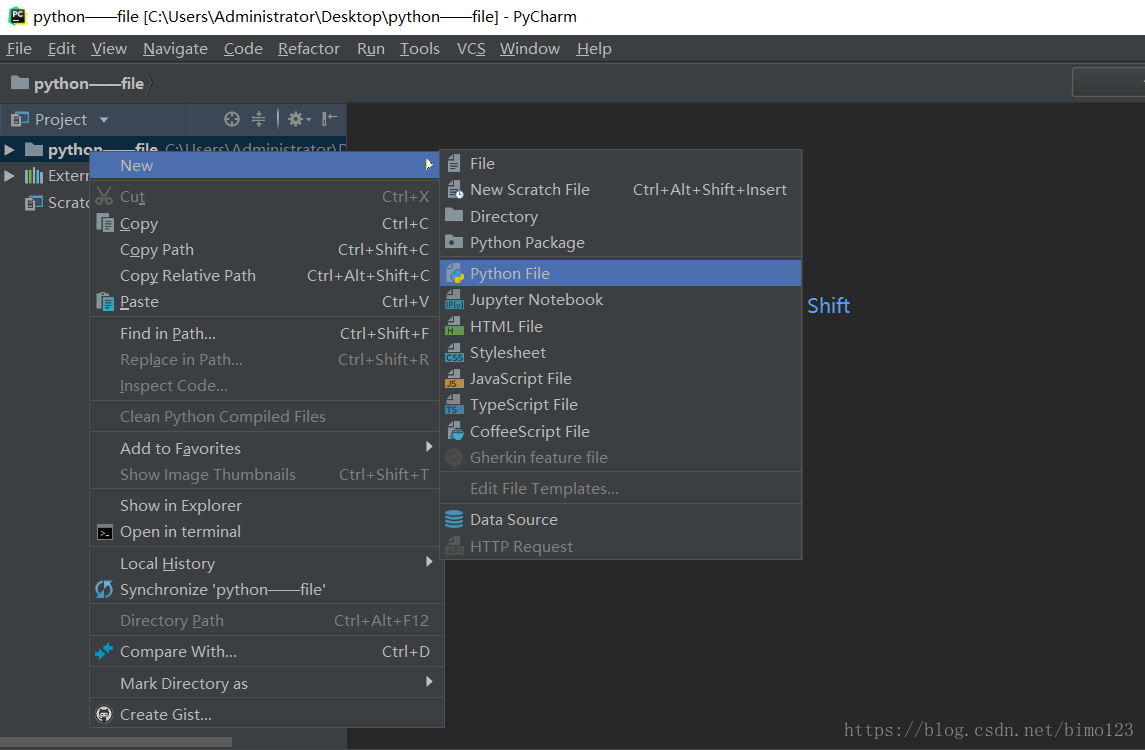Open the New submenu entry
The image size is (1145, 750).
(x=264, y=165)
